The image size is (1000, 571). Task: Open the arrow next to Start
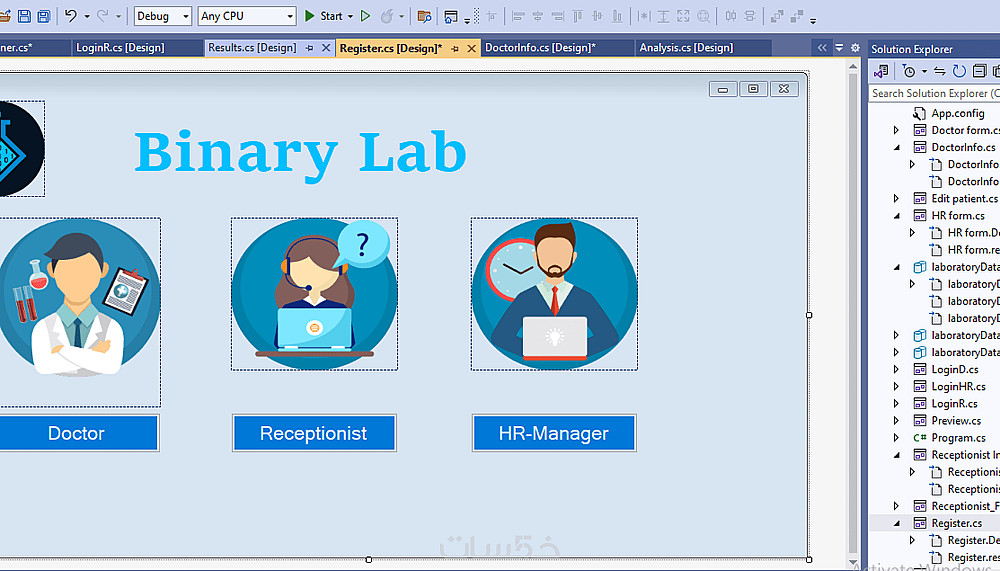click(x=350, y=17)
